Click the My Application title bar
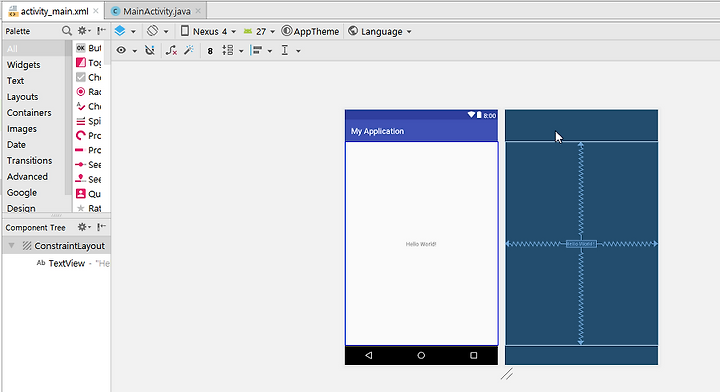 pos(421,131)
